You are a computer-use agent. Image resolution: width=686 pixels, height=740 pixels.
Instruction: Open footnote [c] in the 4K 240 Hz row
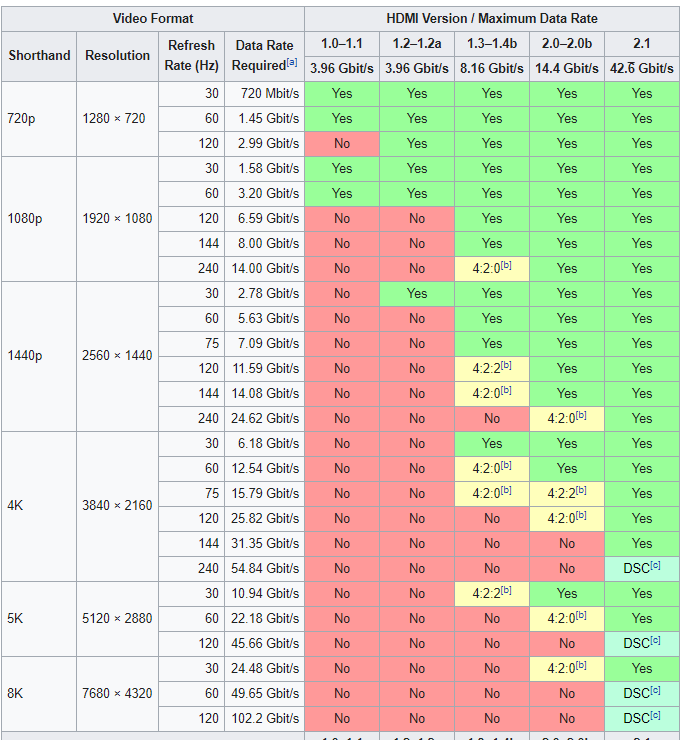click(x=655, y=565)
